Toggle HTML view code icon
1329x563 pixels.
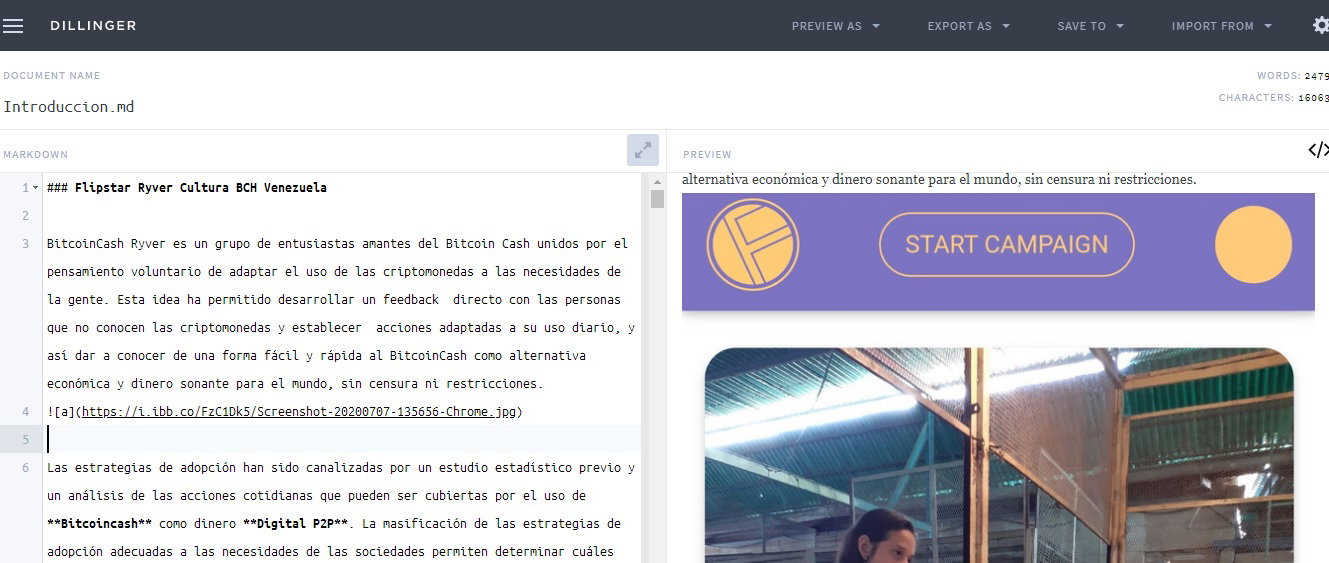pos(1318,150)
